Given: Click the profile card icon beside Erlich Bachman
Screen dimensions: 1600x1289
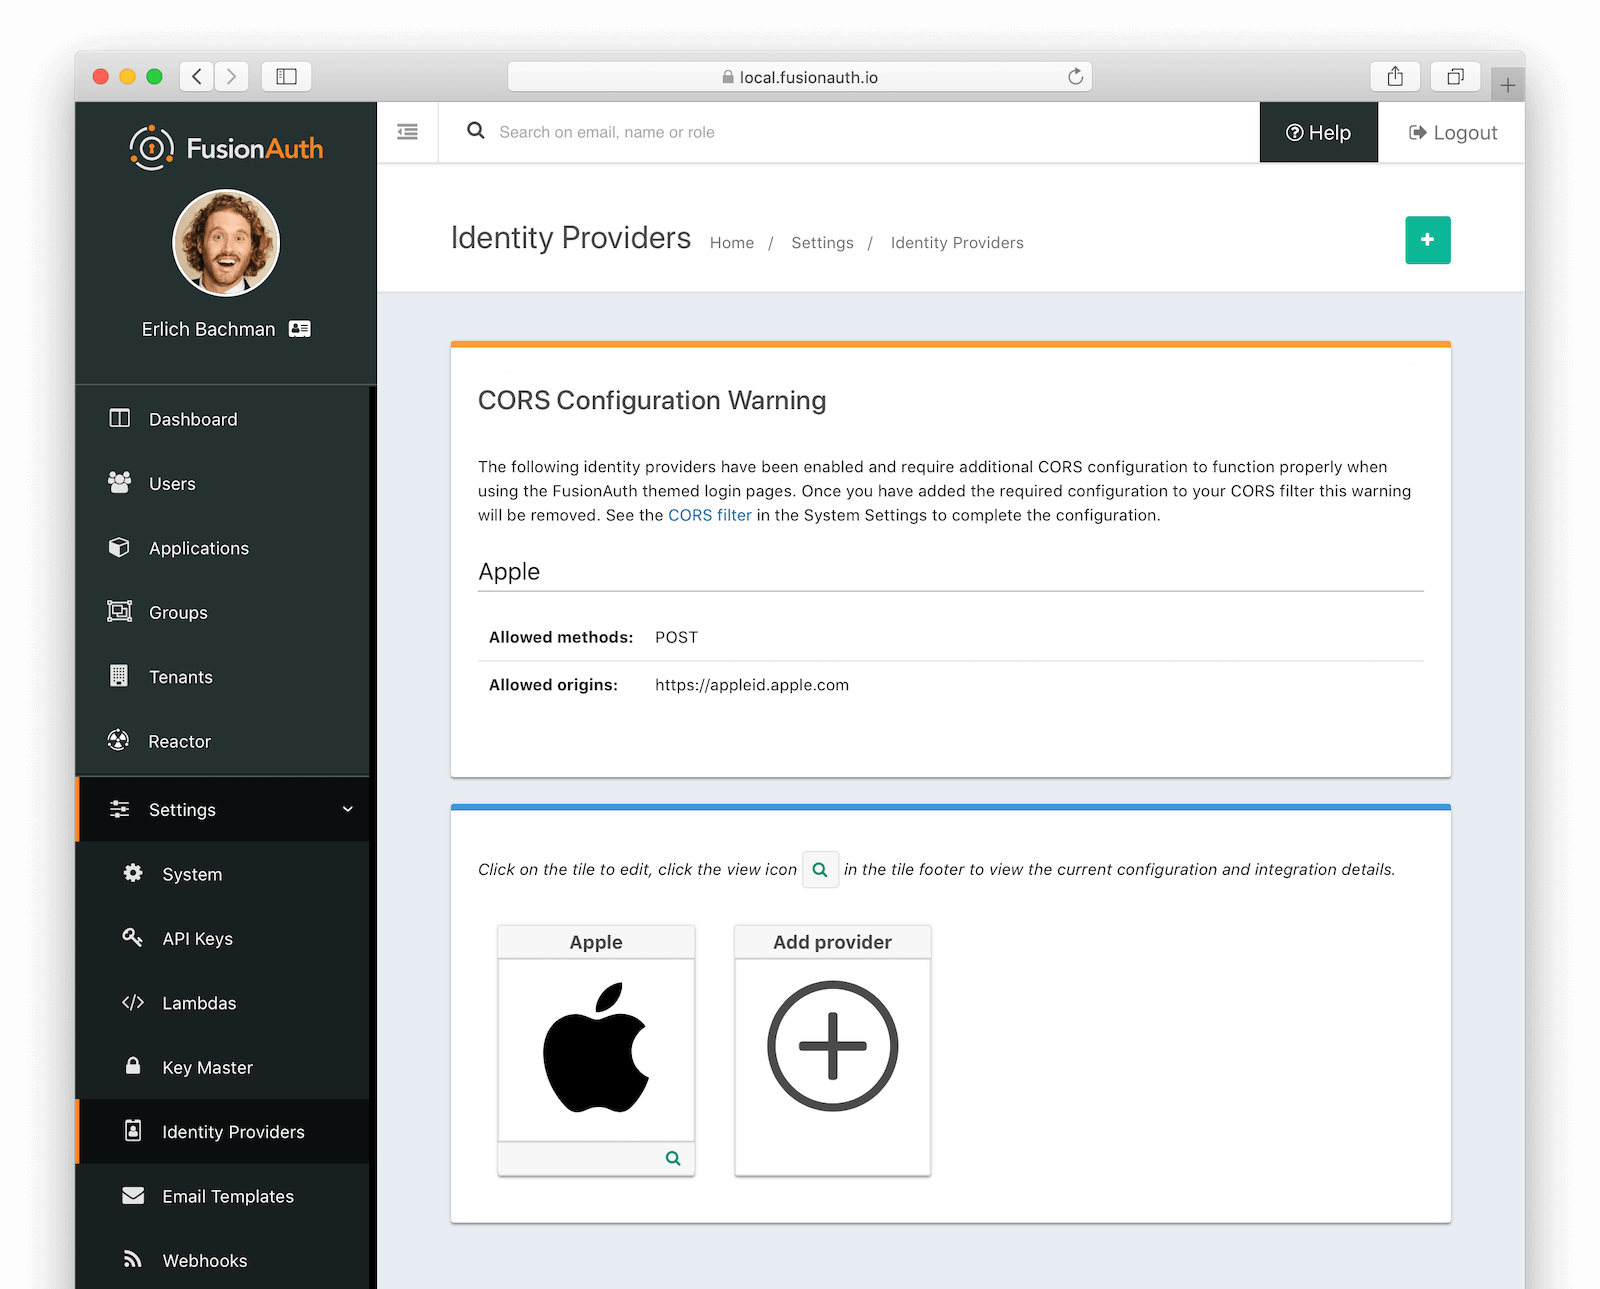Looking at the screenshot, I should (300, 329).
